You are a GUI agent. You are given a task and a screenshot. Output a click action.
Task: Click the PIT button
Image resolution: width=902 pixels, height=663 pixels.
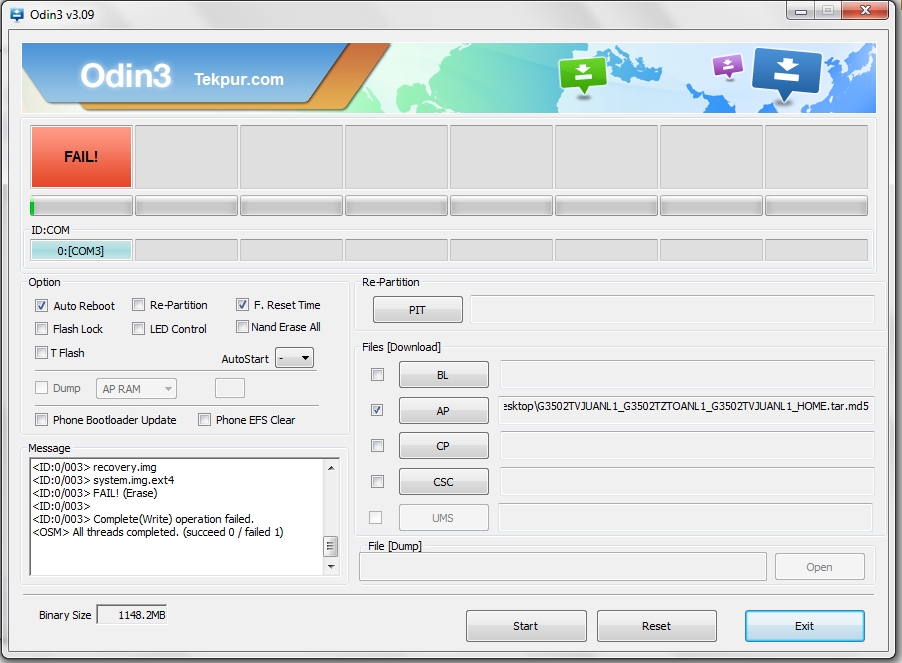[418, 310]
